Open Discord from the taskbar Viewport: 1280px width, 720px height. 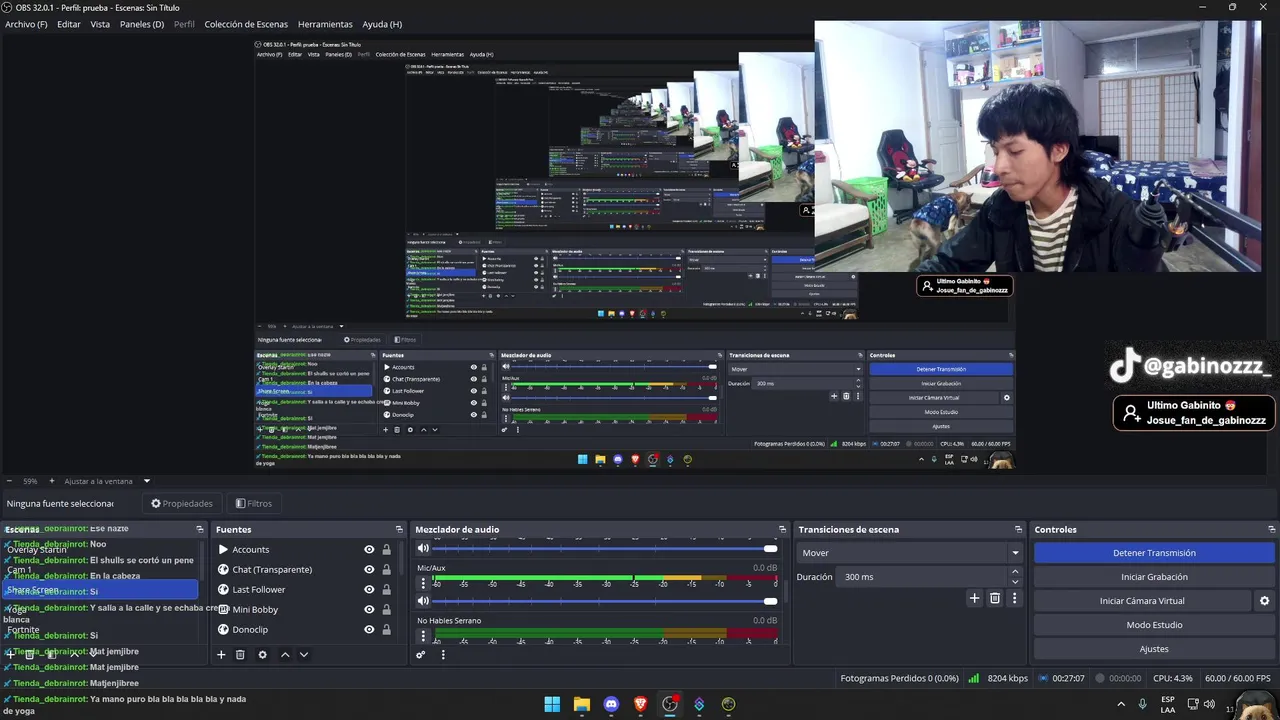(611, 704)
